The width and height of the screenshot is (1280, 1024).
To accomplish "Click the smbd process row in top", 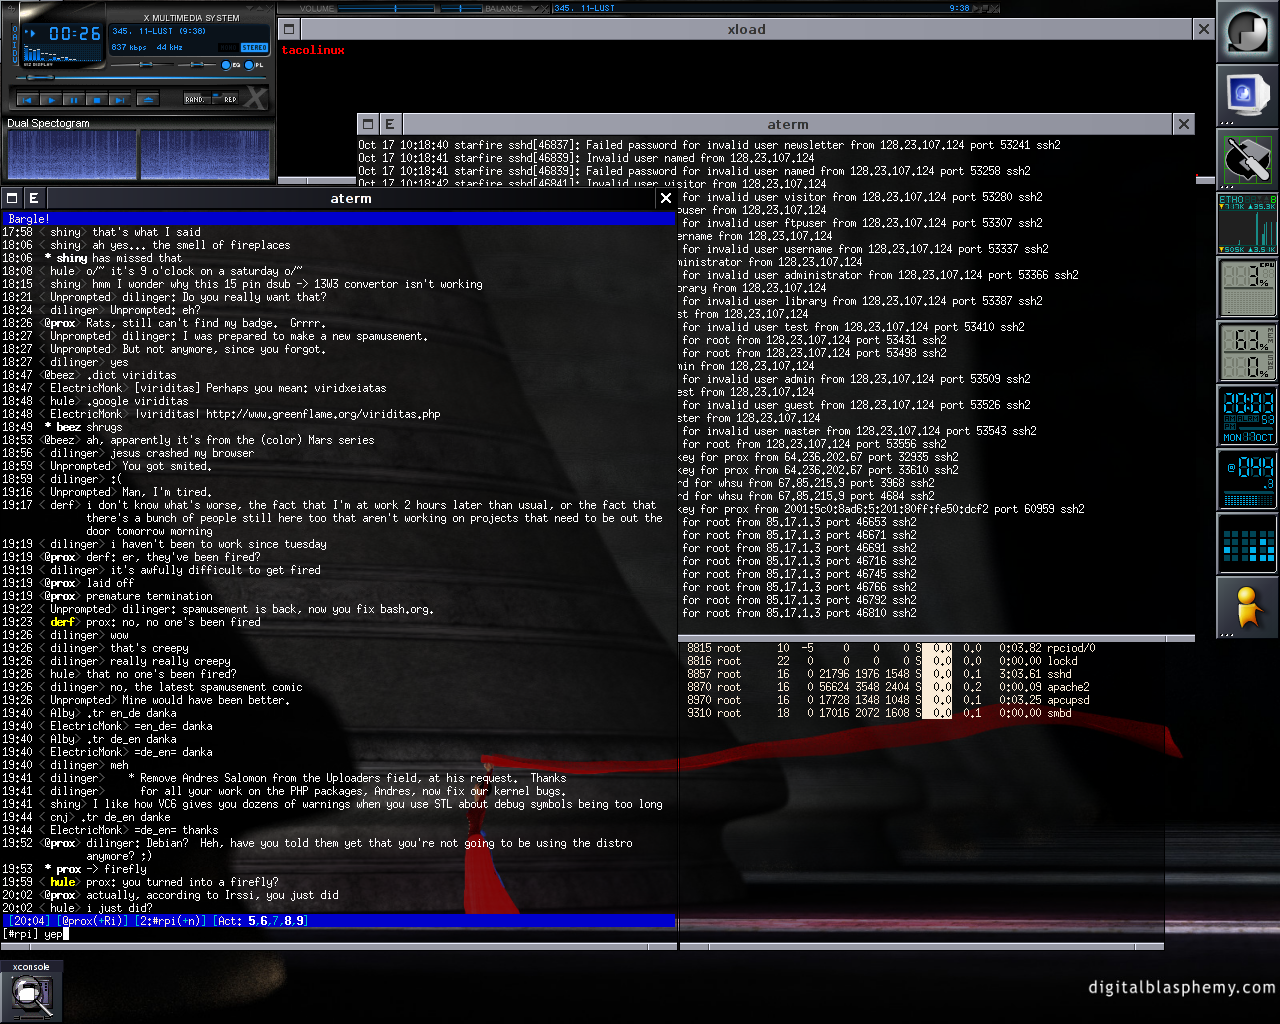I will click(x=879, y=713).
